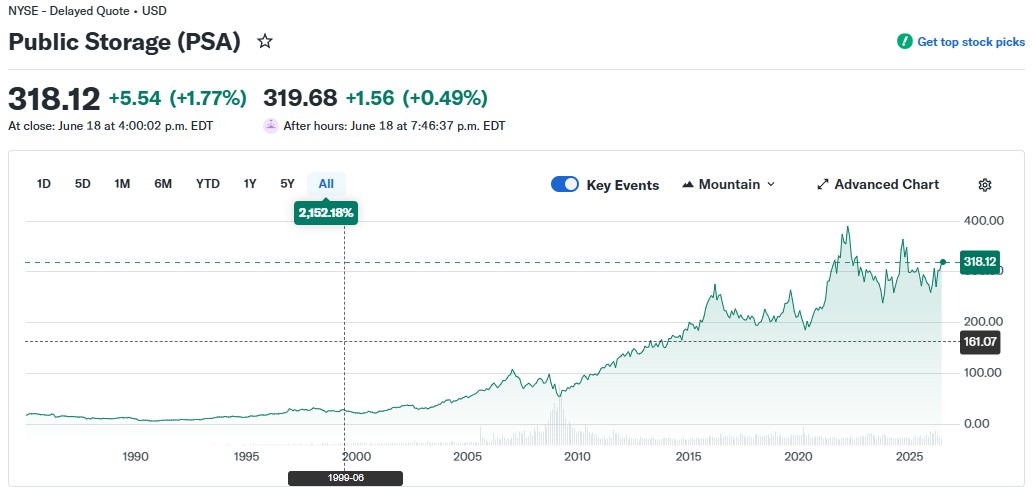Click the 318.12 current price tag on chart
Image resolution: width=1032 pixels, height=487 pixels.
980,262
